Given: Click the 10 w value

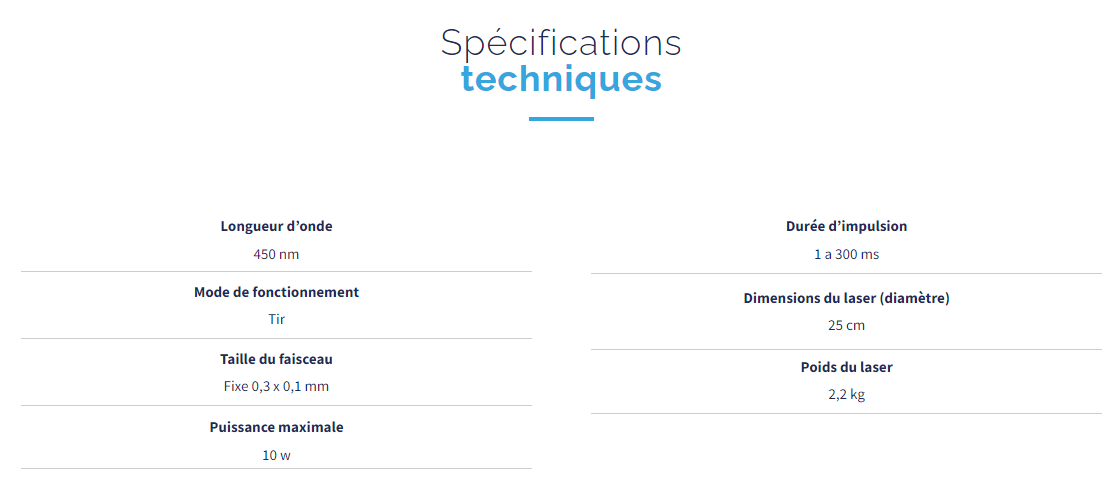Looking at the screenshot, I should pos(276,455).
